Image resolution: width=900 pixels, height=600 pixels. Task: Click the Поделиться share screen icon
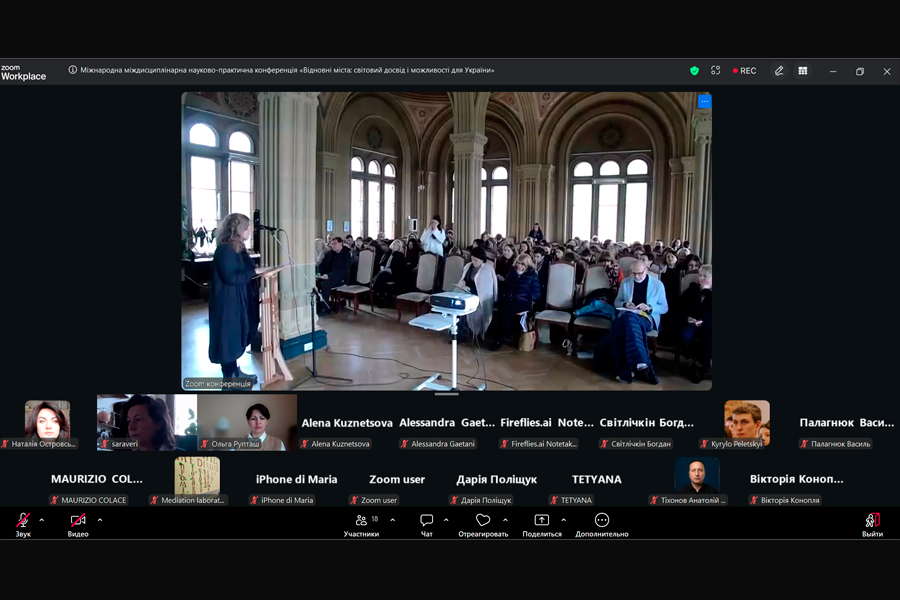point(542,524)
